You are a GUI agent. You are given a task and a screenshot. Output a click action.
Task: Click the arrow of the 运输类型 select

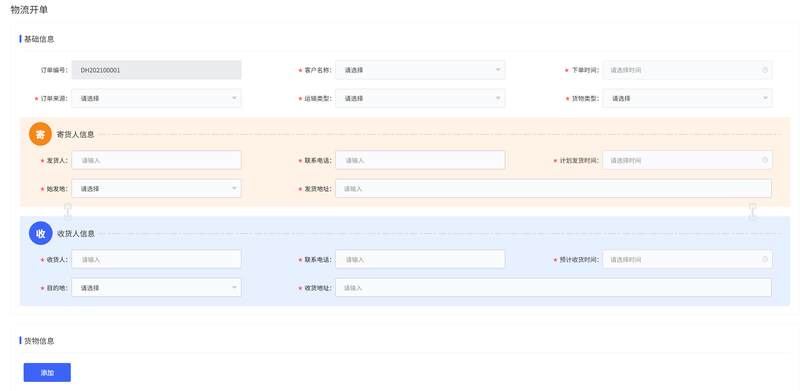[498, 98]
